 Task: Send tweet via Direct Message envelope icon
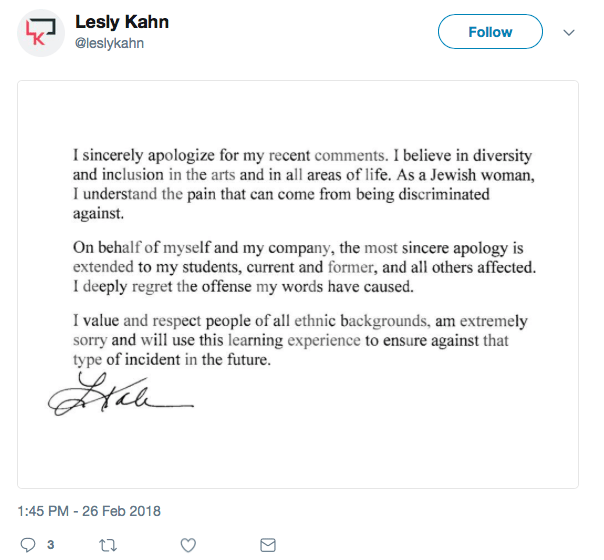[x=268, y=545]
